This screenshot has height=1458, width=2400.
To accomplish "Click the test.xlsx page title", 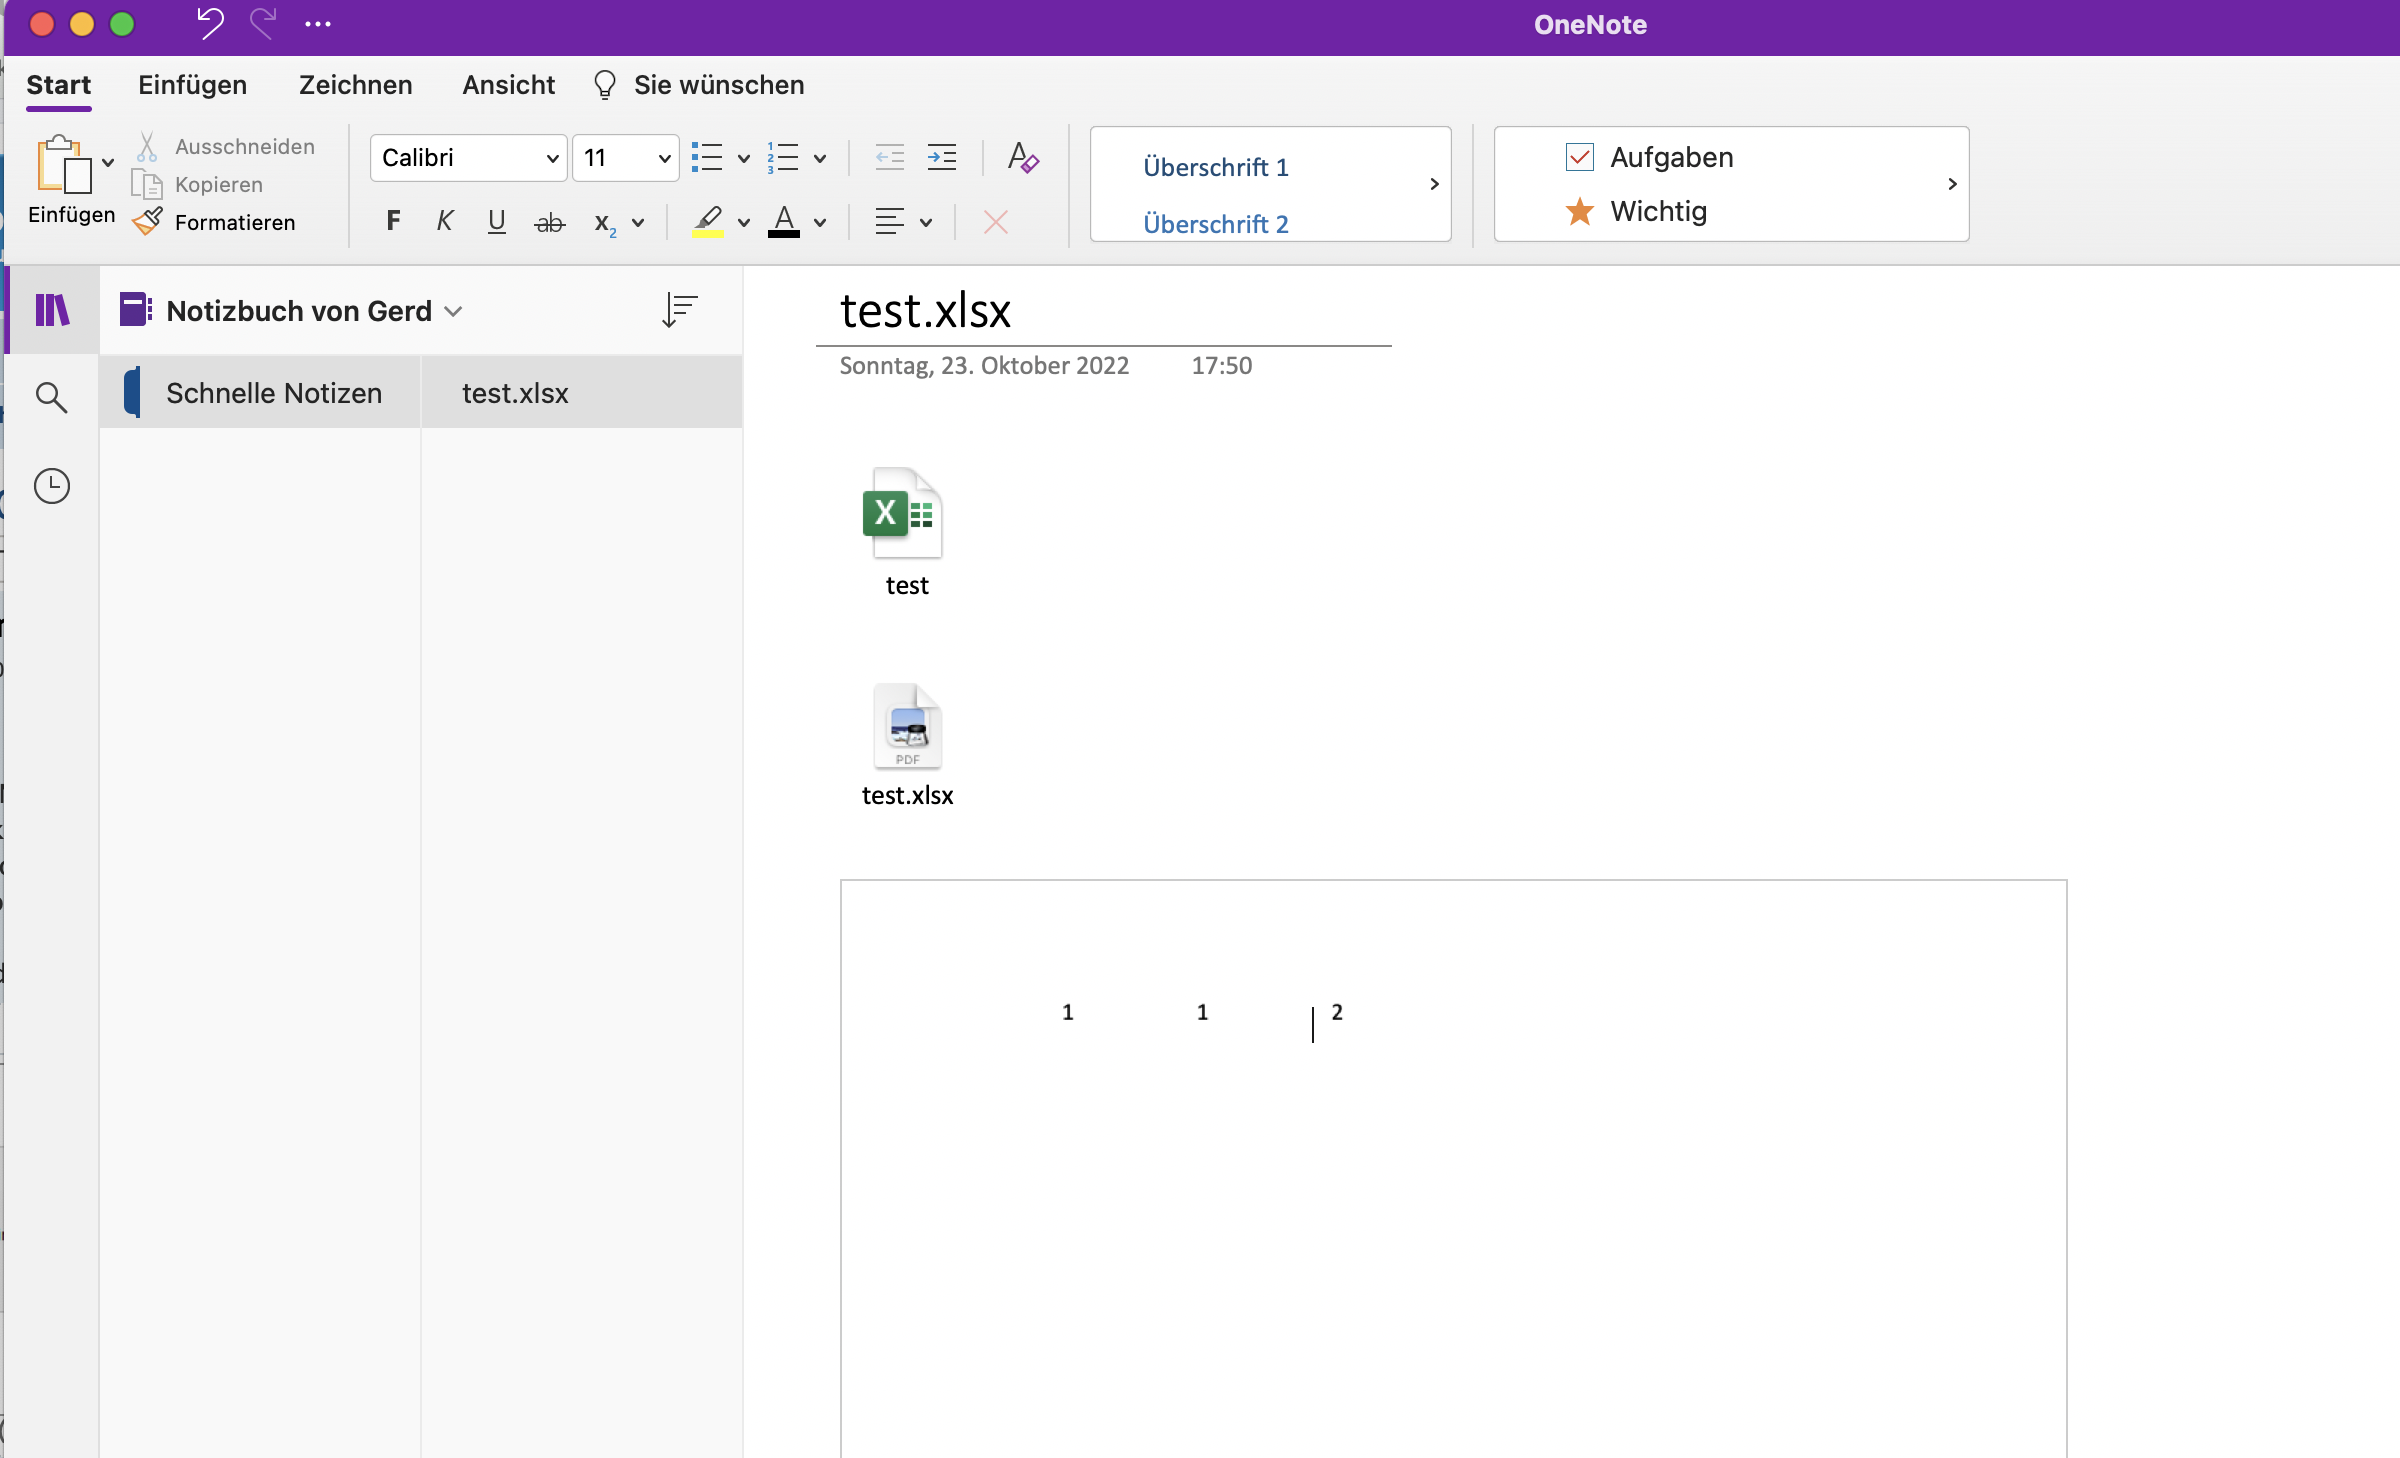I will coord(925,310).
